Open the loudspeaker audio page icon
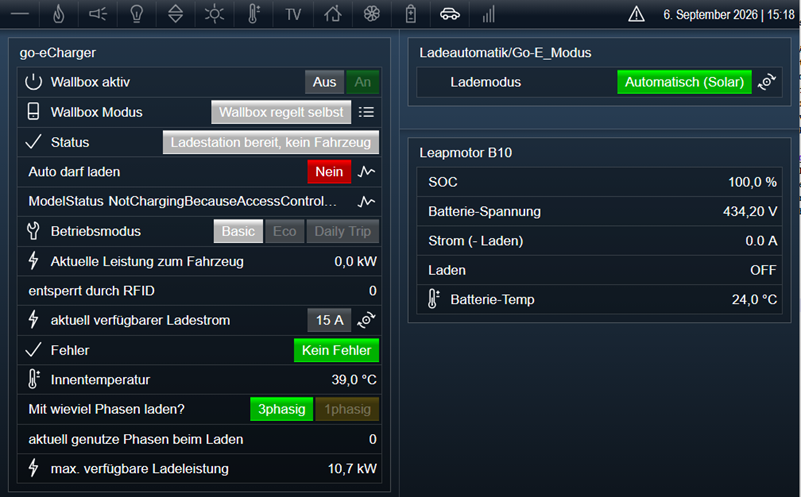Viewport: 801px width, 497px height. pyautogui.click(x=98, y=14)
